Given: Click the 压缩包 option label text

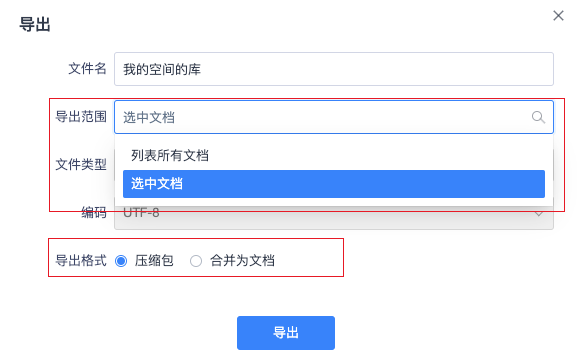Looking at the screenshot, I should click(x=154, y=260).
